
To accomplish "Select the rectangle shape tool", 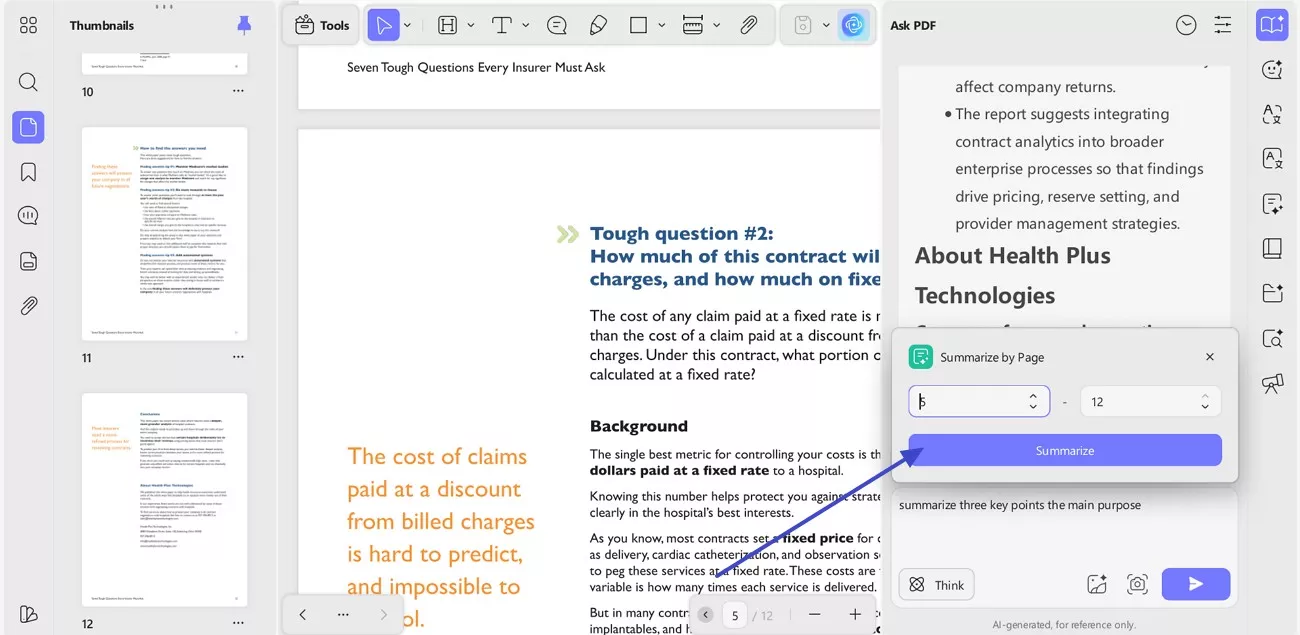I will (637, 24).
